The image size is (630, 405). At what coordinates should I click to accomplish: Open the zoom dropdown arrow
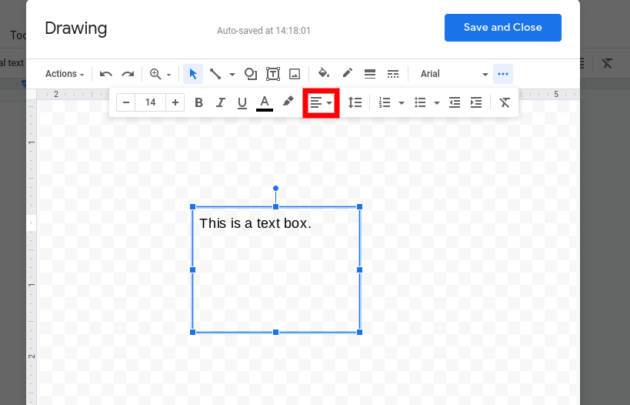169,75
